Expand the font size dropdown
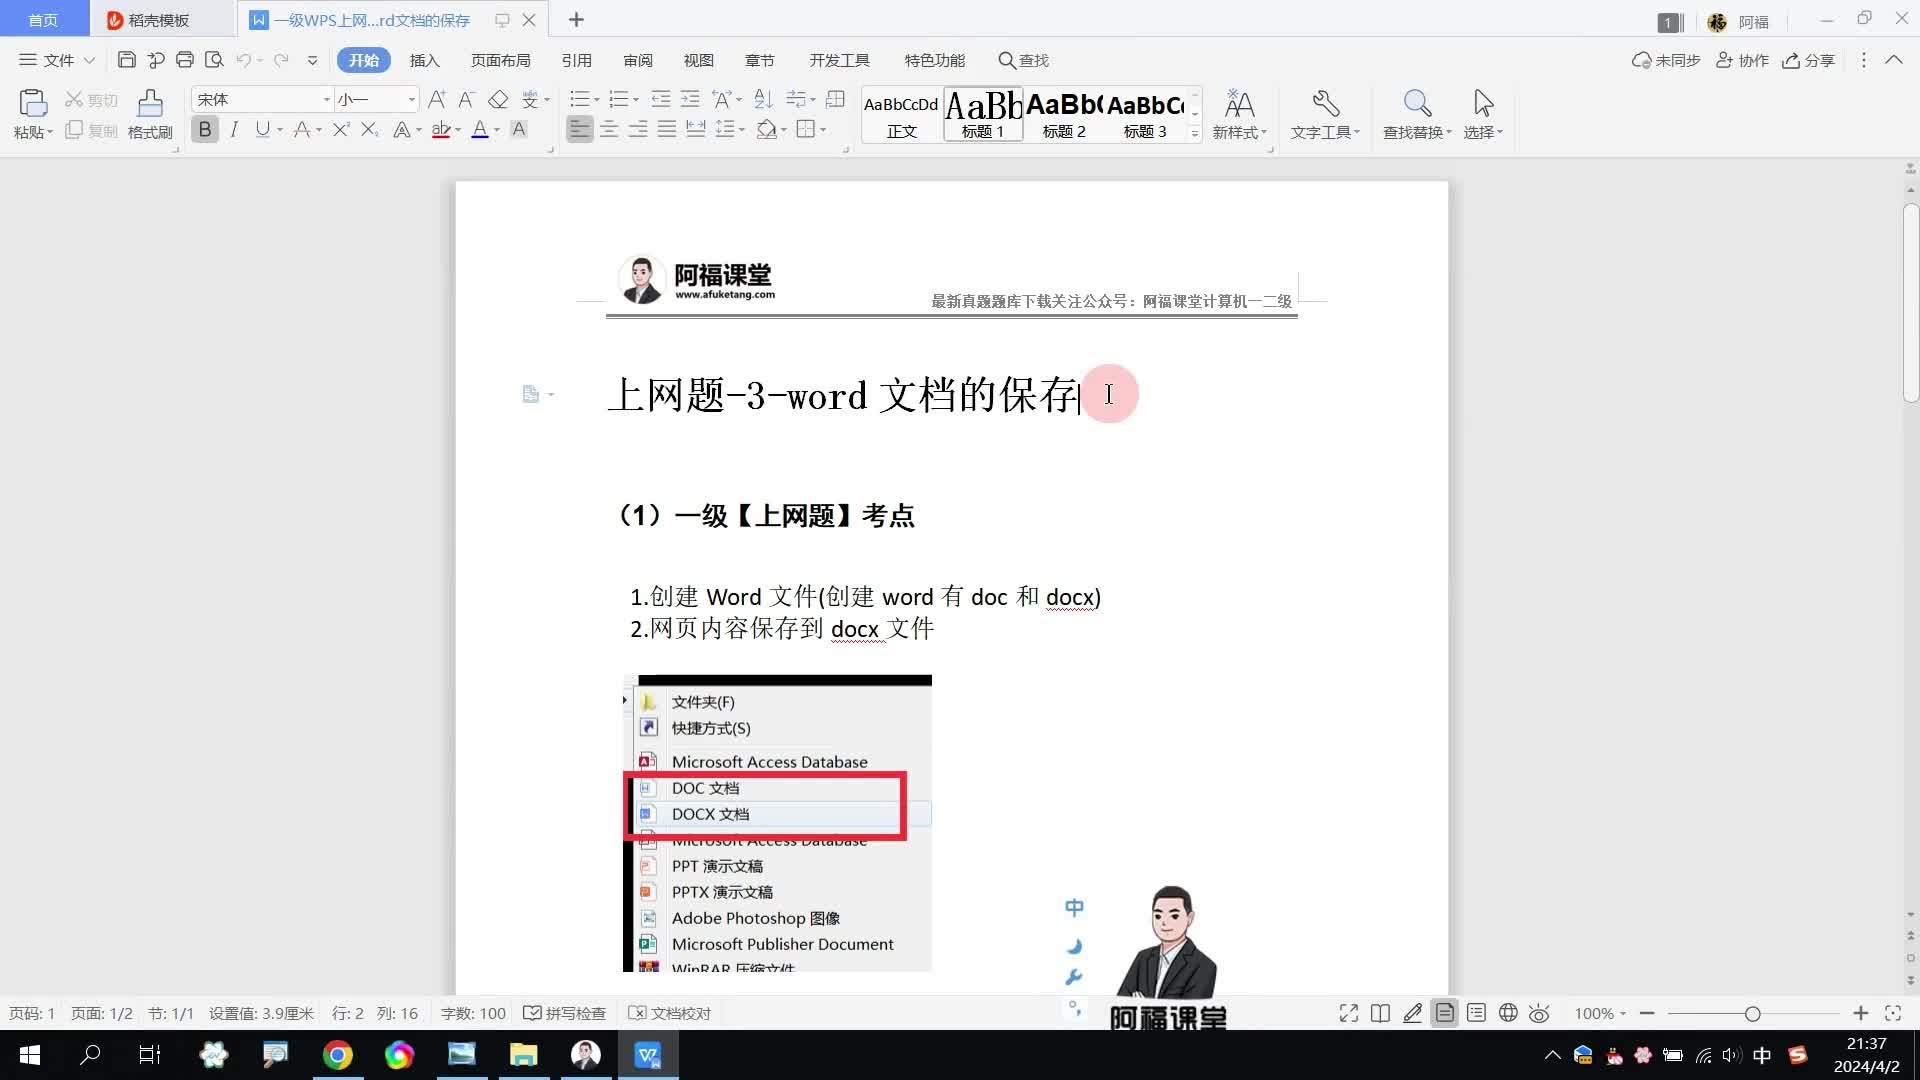This screenshot has width=1920, height=1080. click(411, 99)
